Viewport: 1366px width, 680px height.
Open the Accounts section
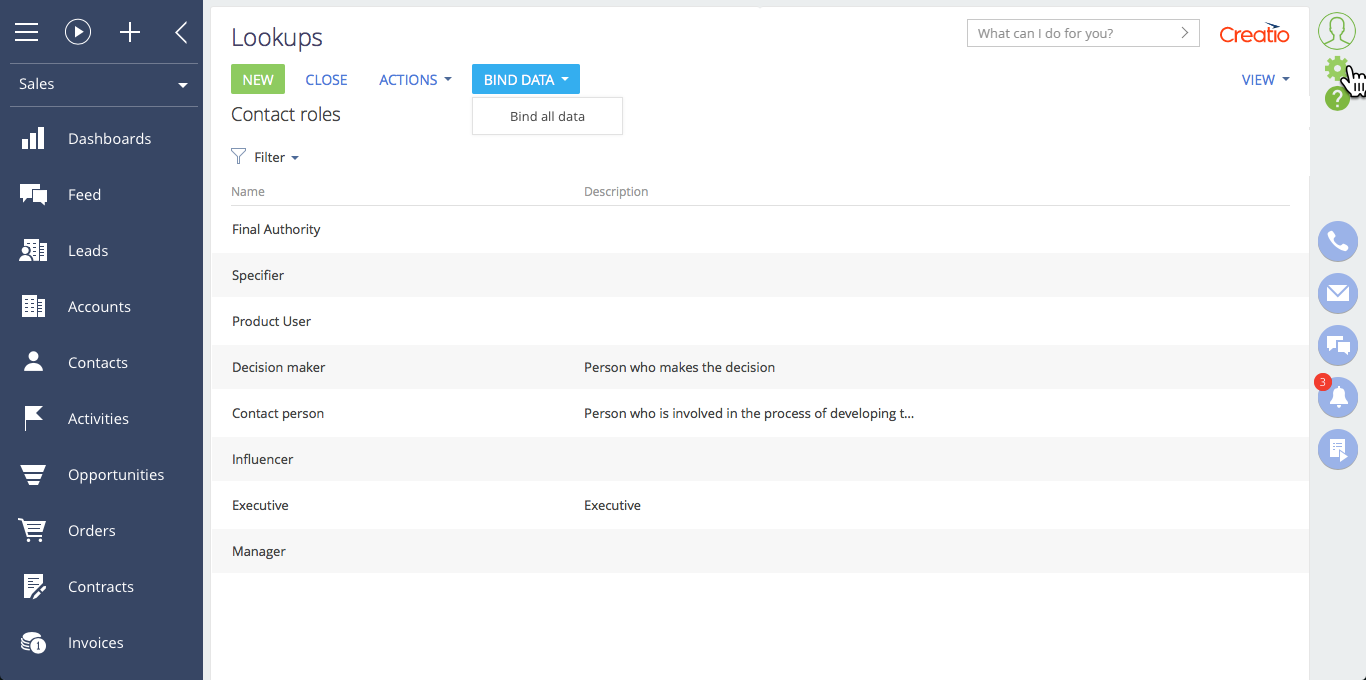[99, 306]
